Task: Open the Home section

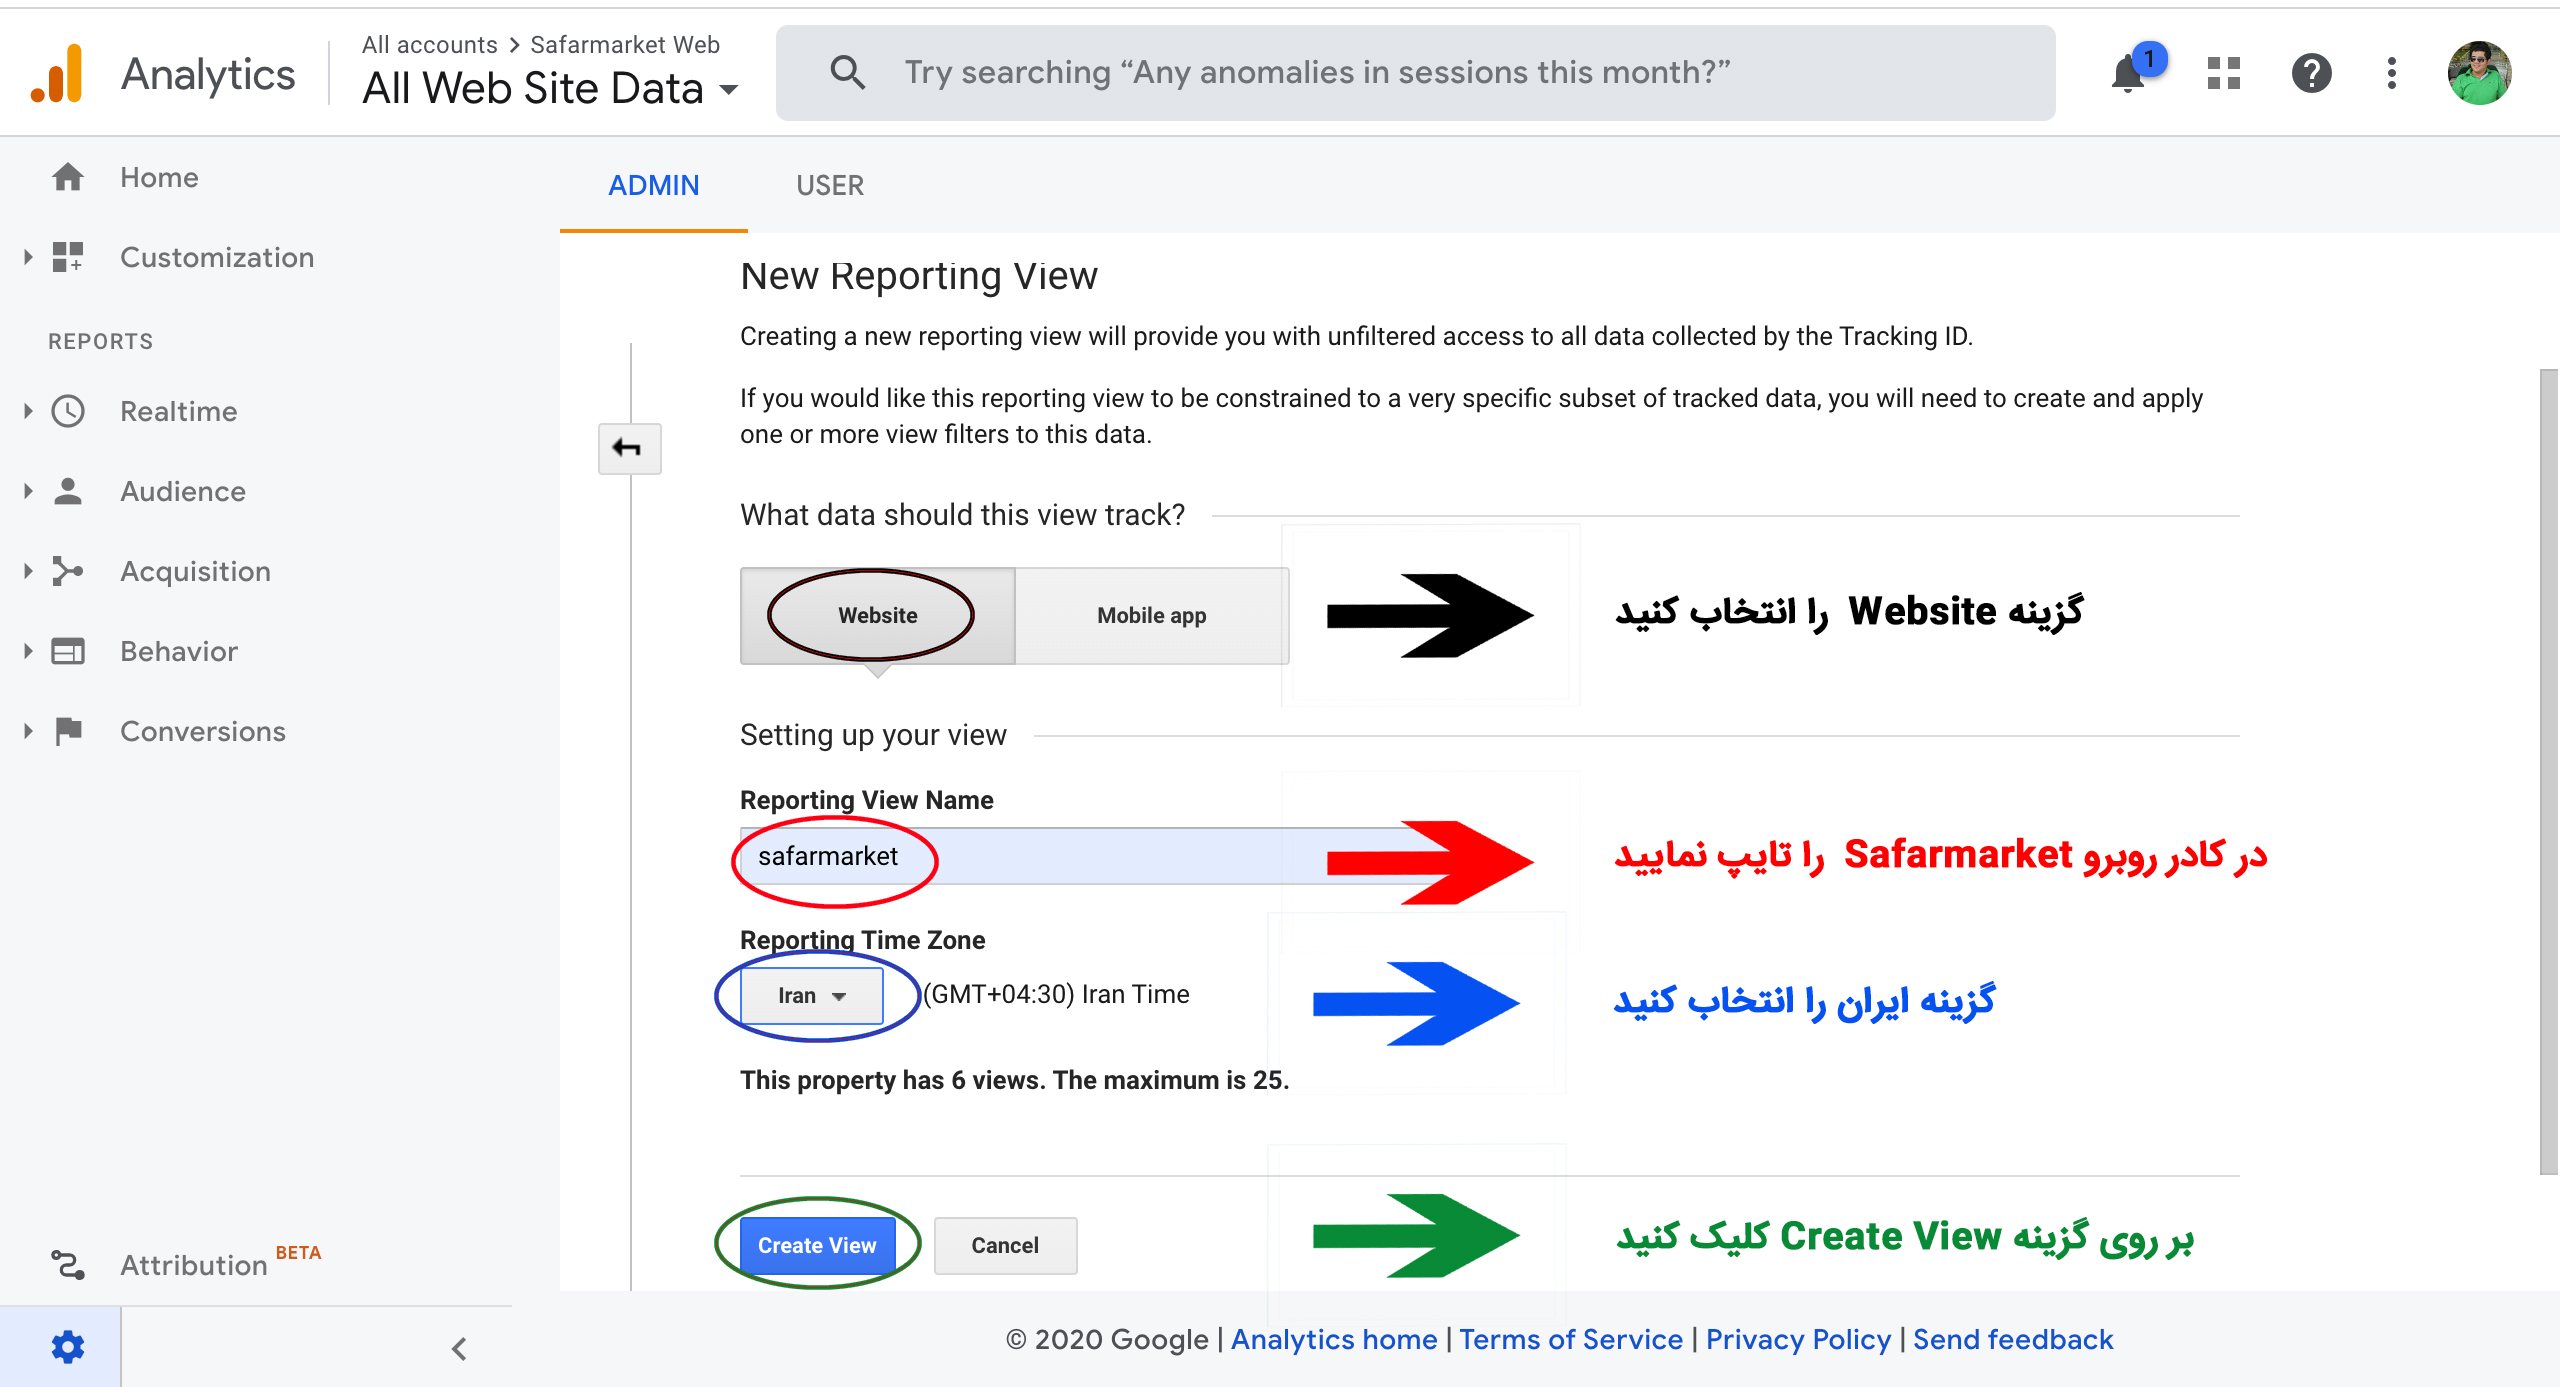Action: click(159, 176)
